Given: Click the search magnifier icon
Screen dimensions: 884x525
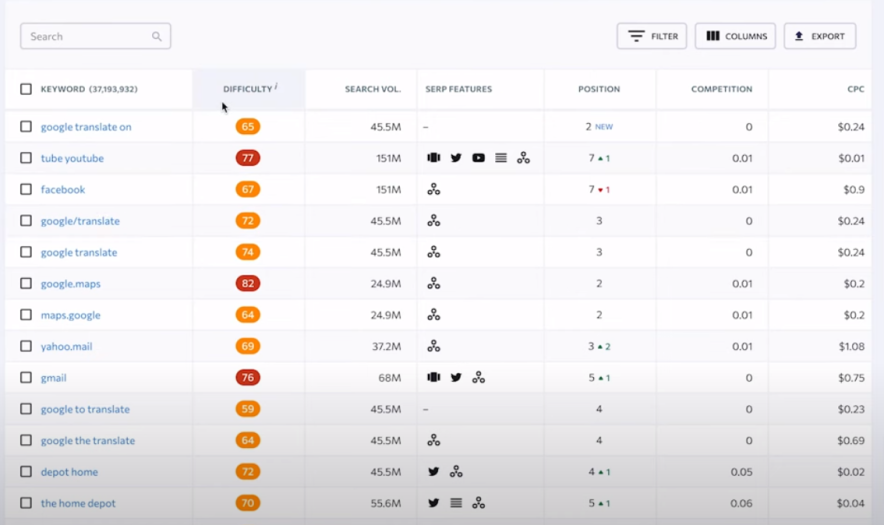Looking at the screenshot, I should pos(157,37).
